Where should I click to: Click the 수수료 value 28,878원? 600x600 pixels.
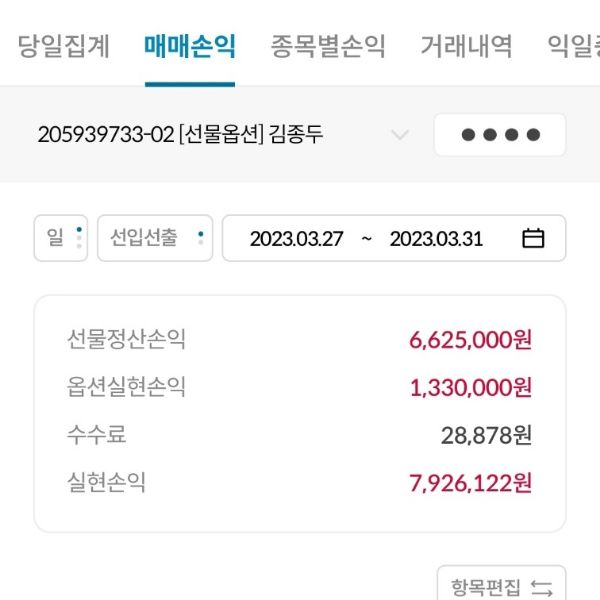click(486, 435)
